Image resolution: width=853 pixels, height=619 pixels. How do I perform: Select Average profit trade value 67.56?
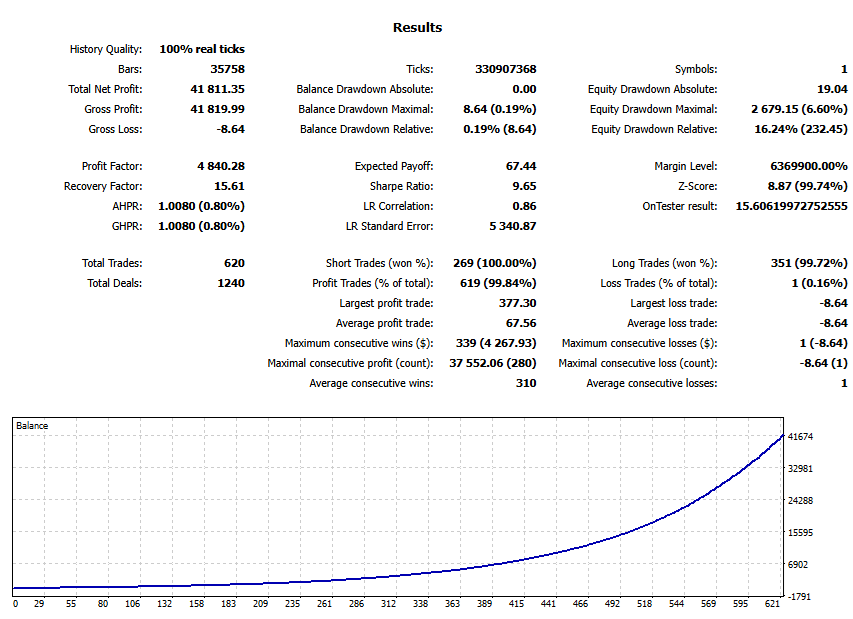521,324
